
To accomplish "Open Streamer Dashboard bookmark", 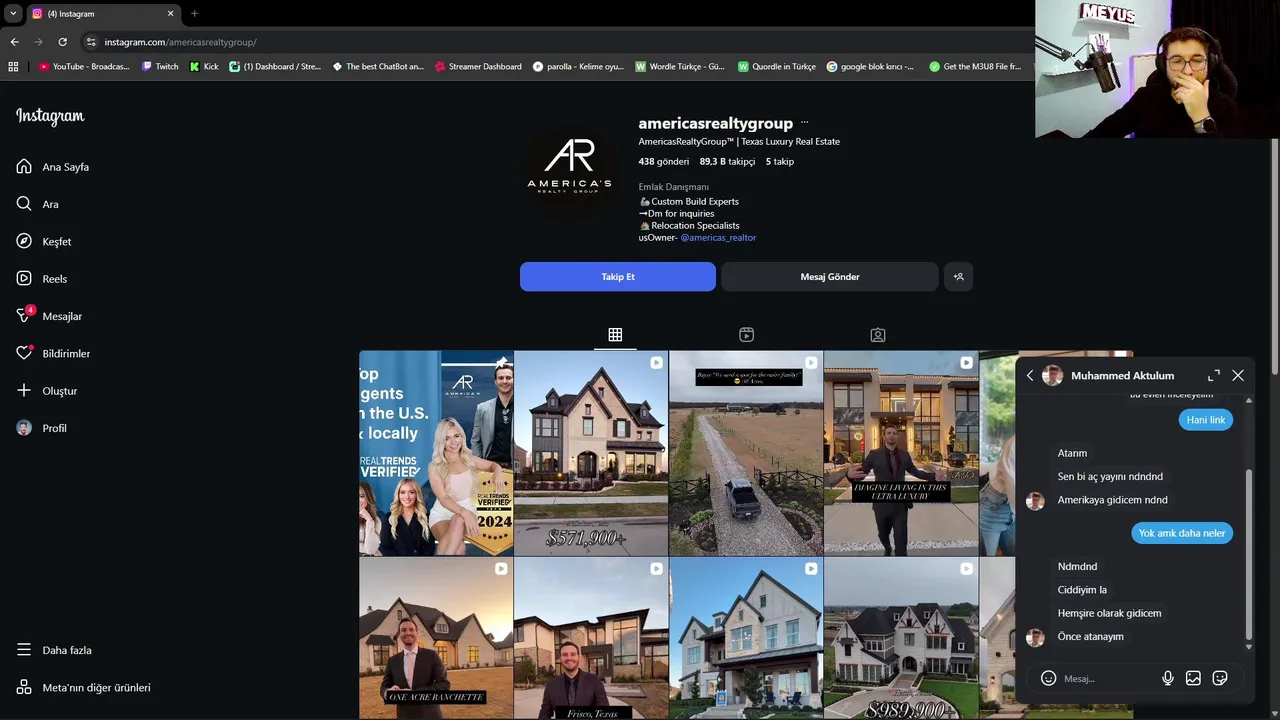I will [477, 67].
